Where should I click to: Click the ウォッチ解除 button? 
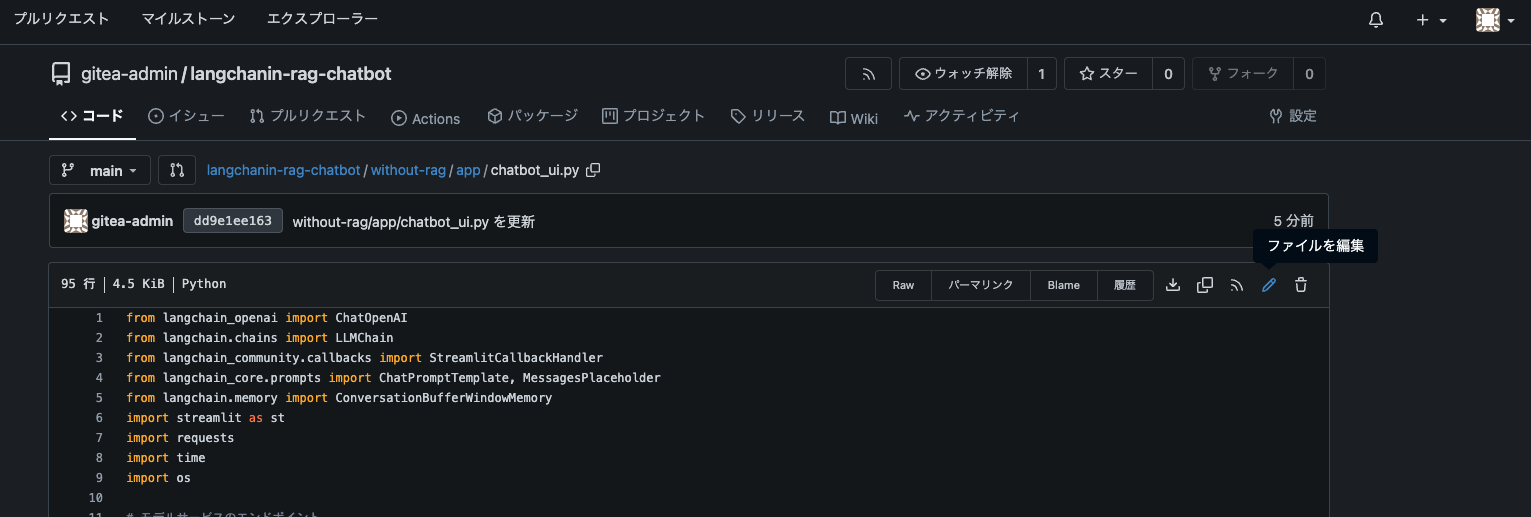pyautogui.click(x=963, y=74)
